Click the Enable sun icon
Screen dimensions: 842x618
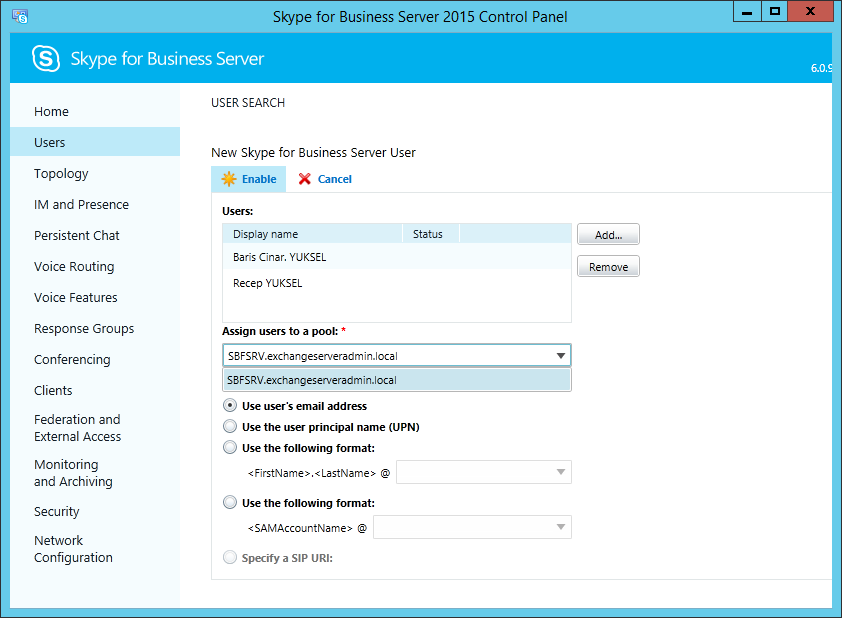click(229, 179)
